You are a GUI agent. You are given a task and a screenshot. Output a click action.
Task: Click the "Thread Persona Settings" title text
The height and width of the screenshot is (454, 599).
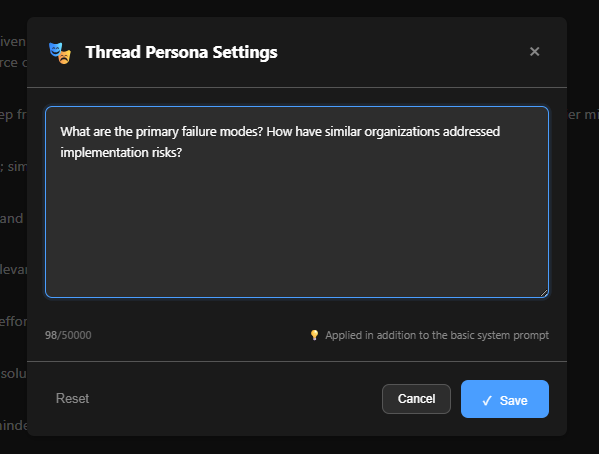pyautogui.click(x=181, y=52)
